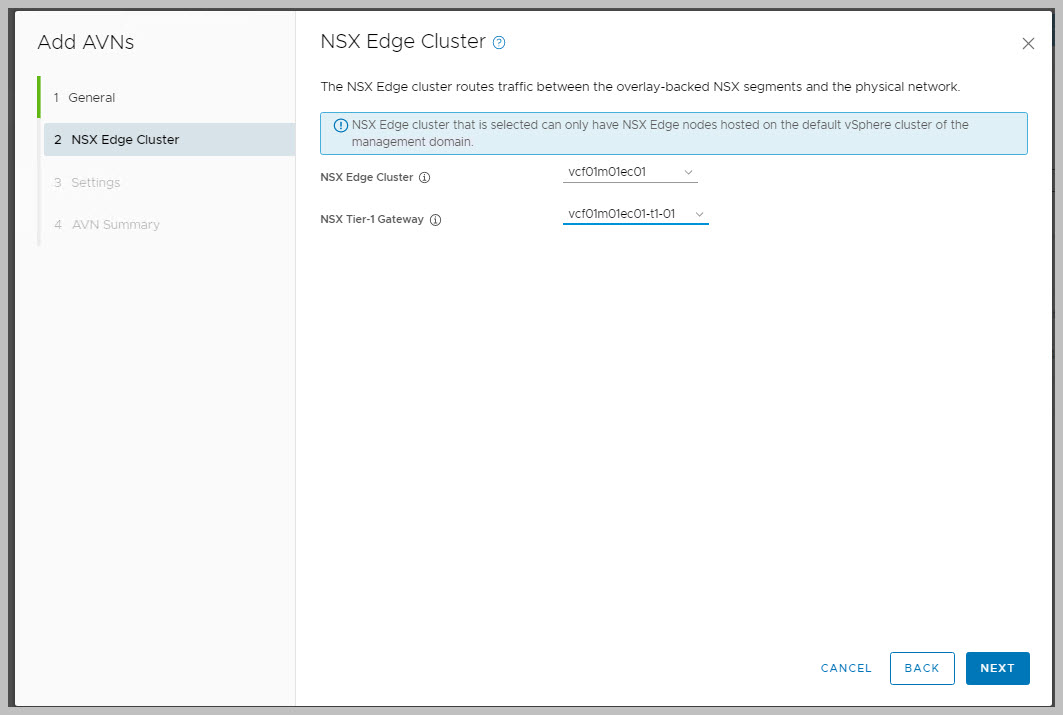Click the help icon beside NSX Edge Cluster heading
1063x715 pixels.
point(499,43)
